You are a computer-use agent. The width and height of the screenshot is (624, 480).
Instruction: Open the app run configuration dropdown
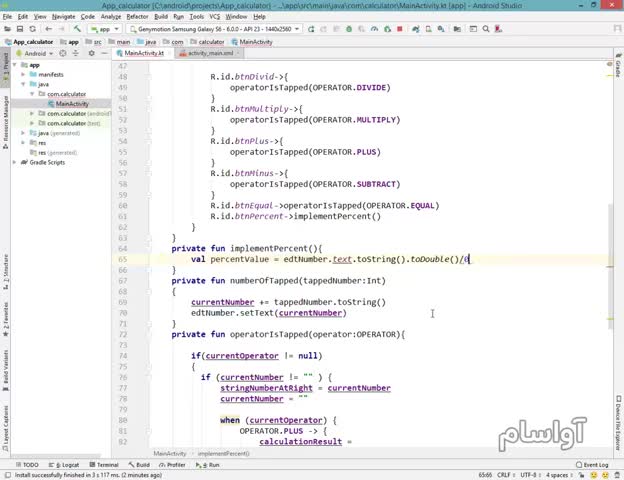coord(102,29)
